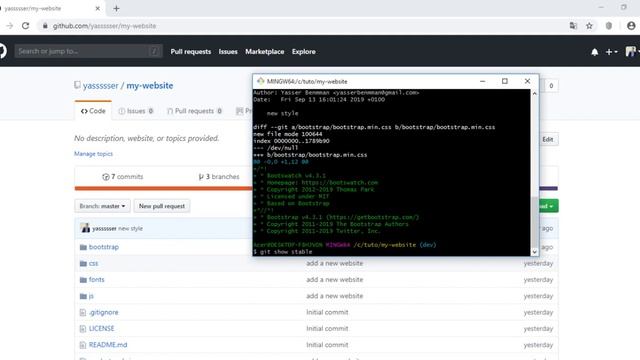Open the Pull requests nav item
This screenshot has height=360, width=640.
click(x=191, y=52)
